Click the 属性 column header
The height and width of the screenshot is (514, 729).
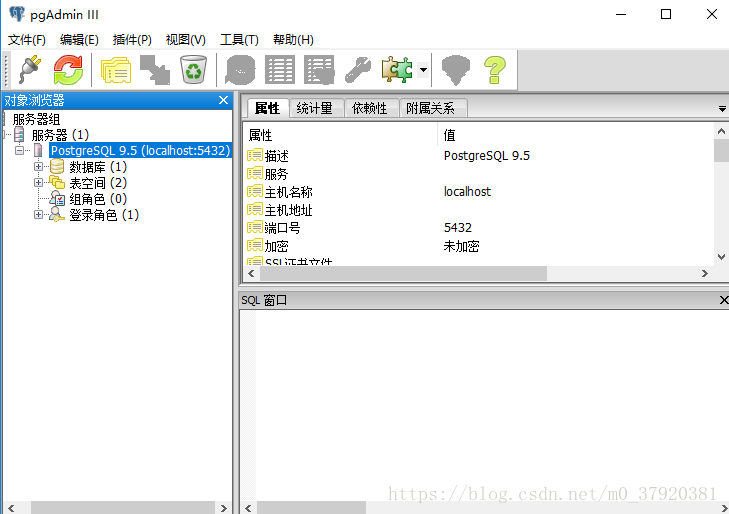click(x=340, y=135)
